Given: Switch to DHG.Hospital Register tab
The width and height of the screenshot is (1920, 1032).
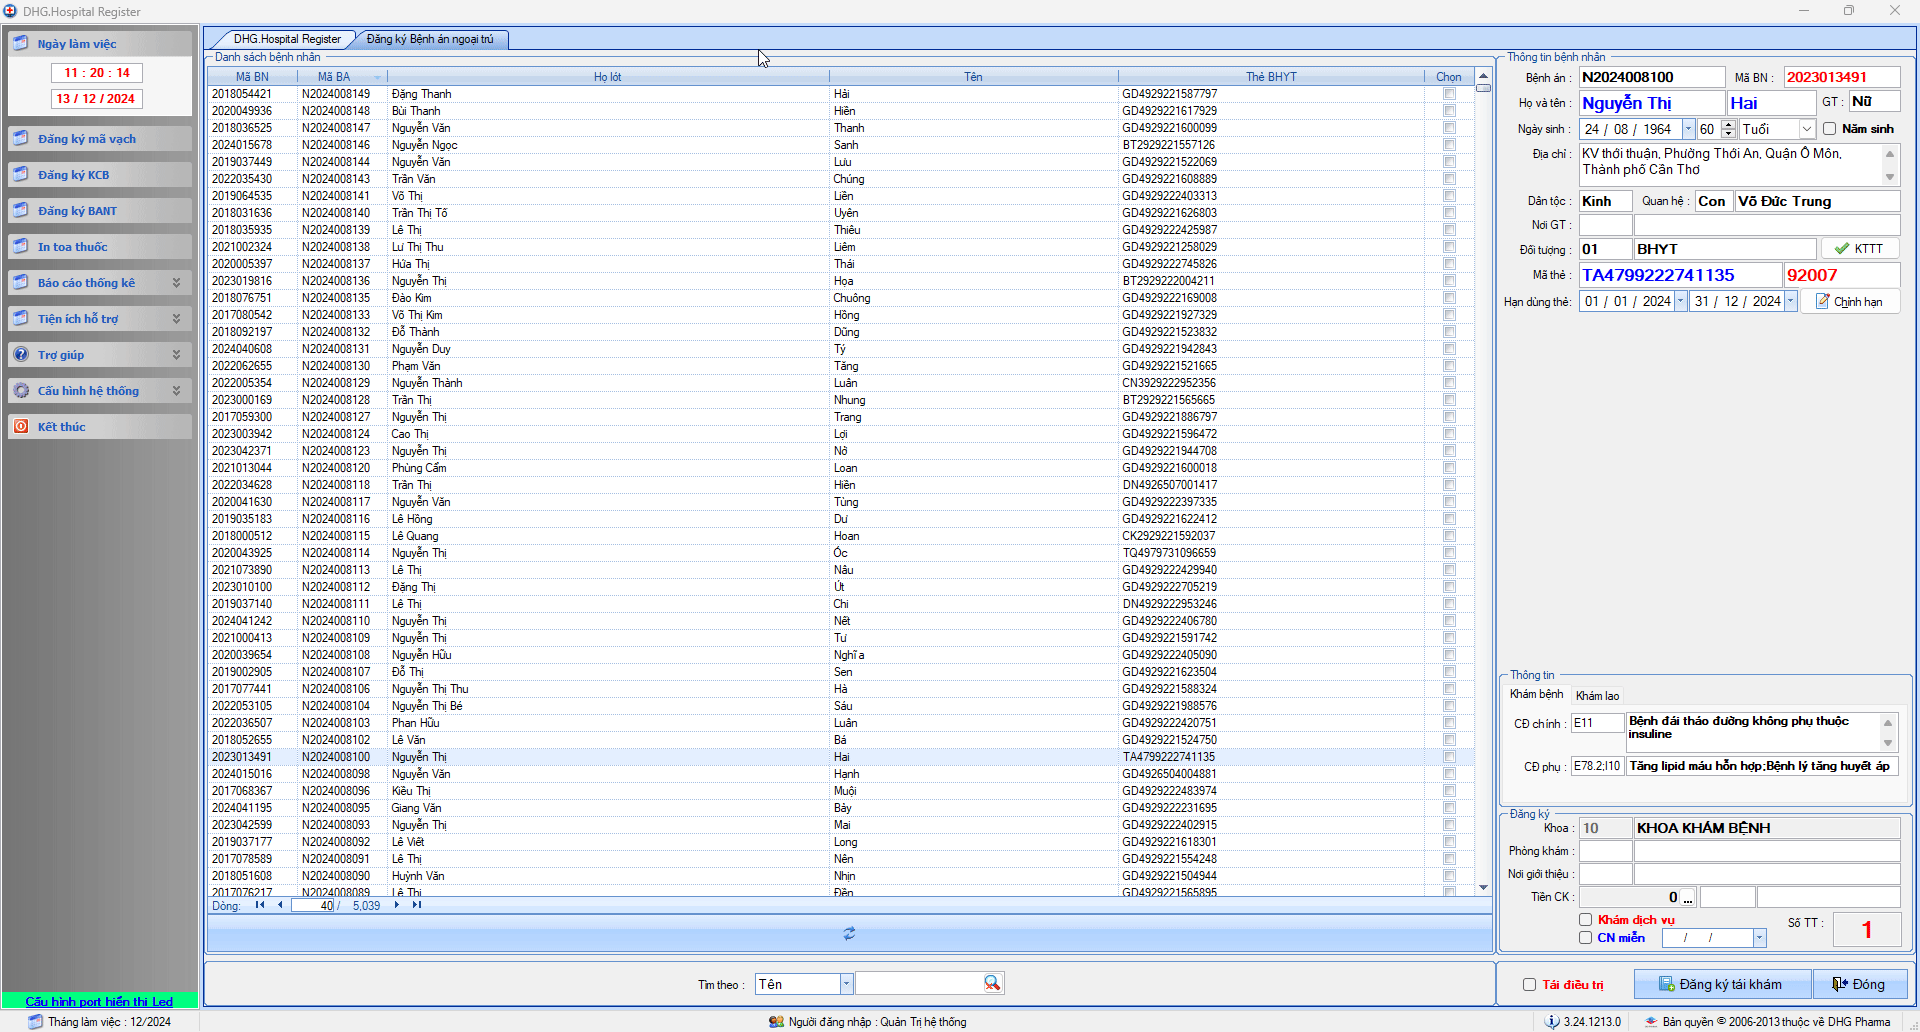Looking at the screenshot, I should (286, 39).
